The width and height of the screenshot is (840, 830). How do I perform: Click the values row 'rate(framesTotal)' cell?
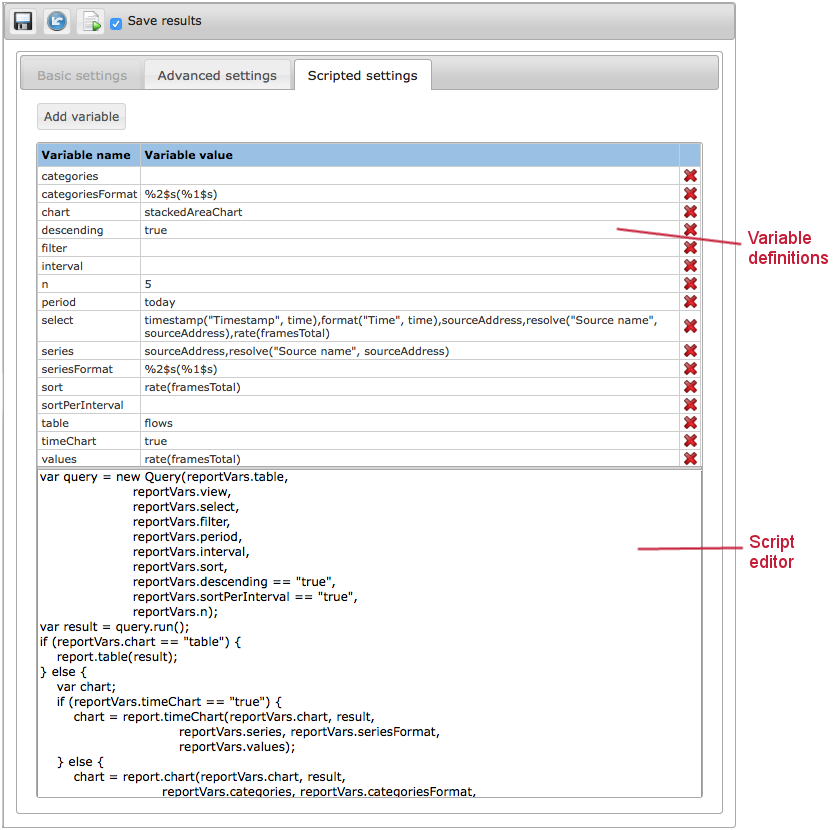click(410, 459)
